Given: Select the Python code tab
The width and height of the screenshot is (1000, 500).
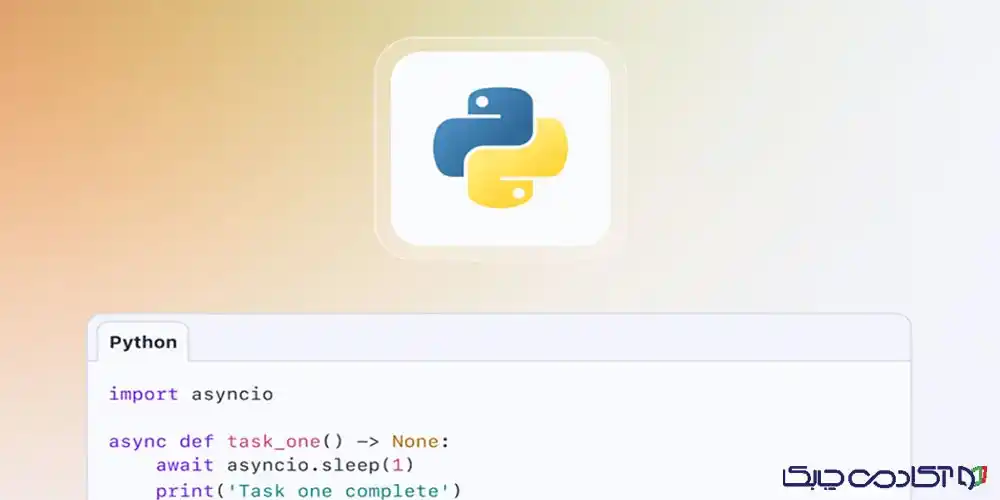Looking at the screenshot, I should click(x=143, y=342).
